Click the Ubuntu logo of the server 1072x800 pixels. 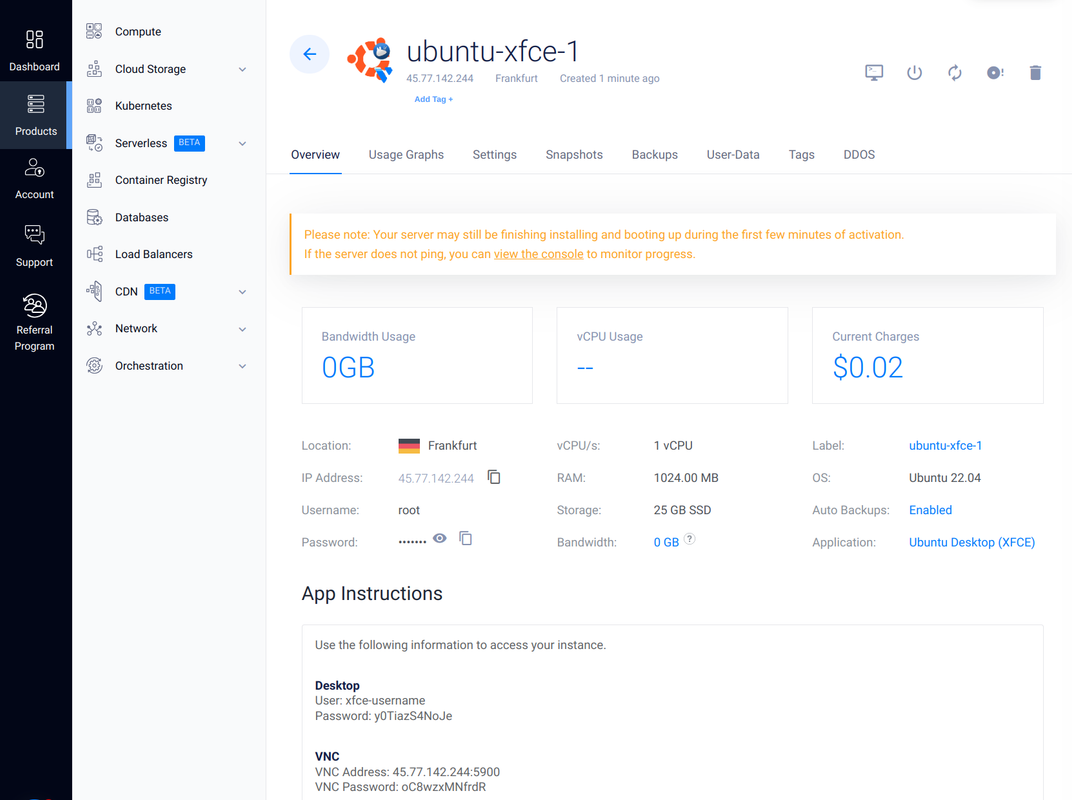click(371, 59)
